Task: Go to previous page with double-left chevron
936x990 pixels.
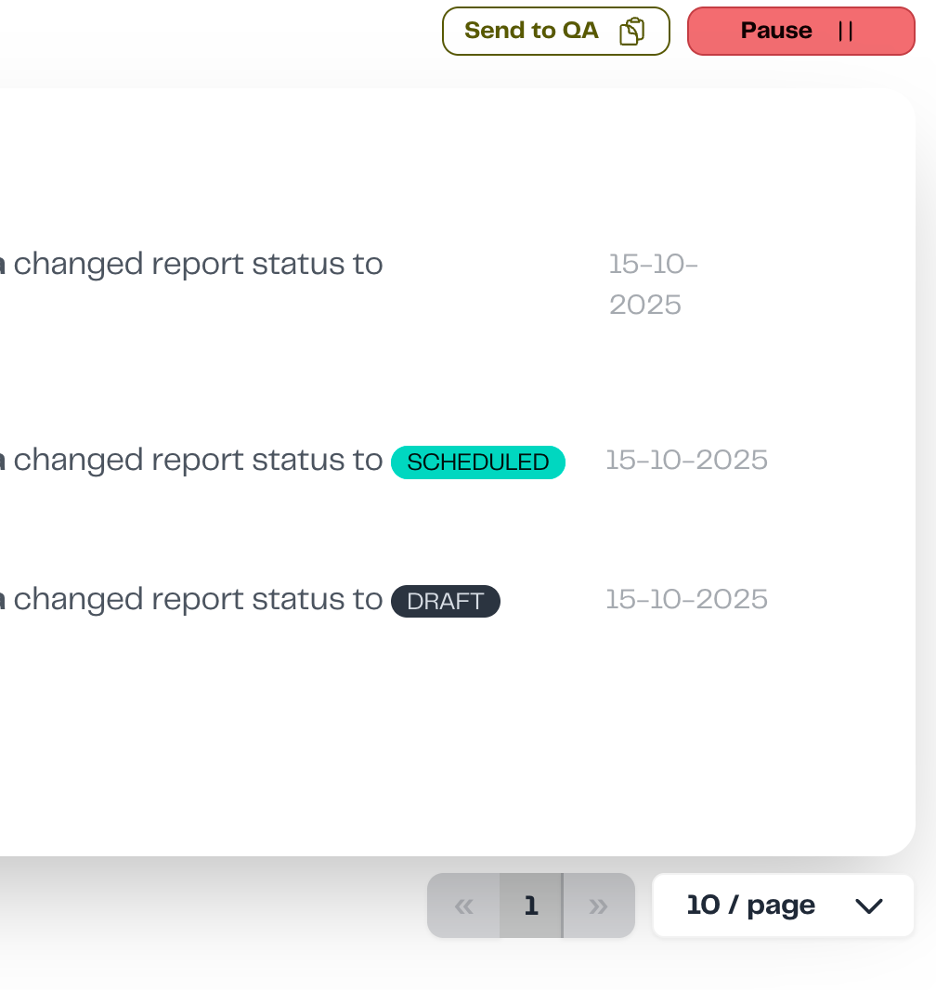Action: (x=464, y=906)
